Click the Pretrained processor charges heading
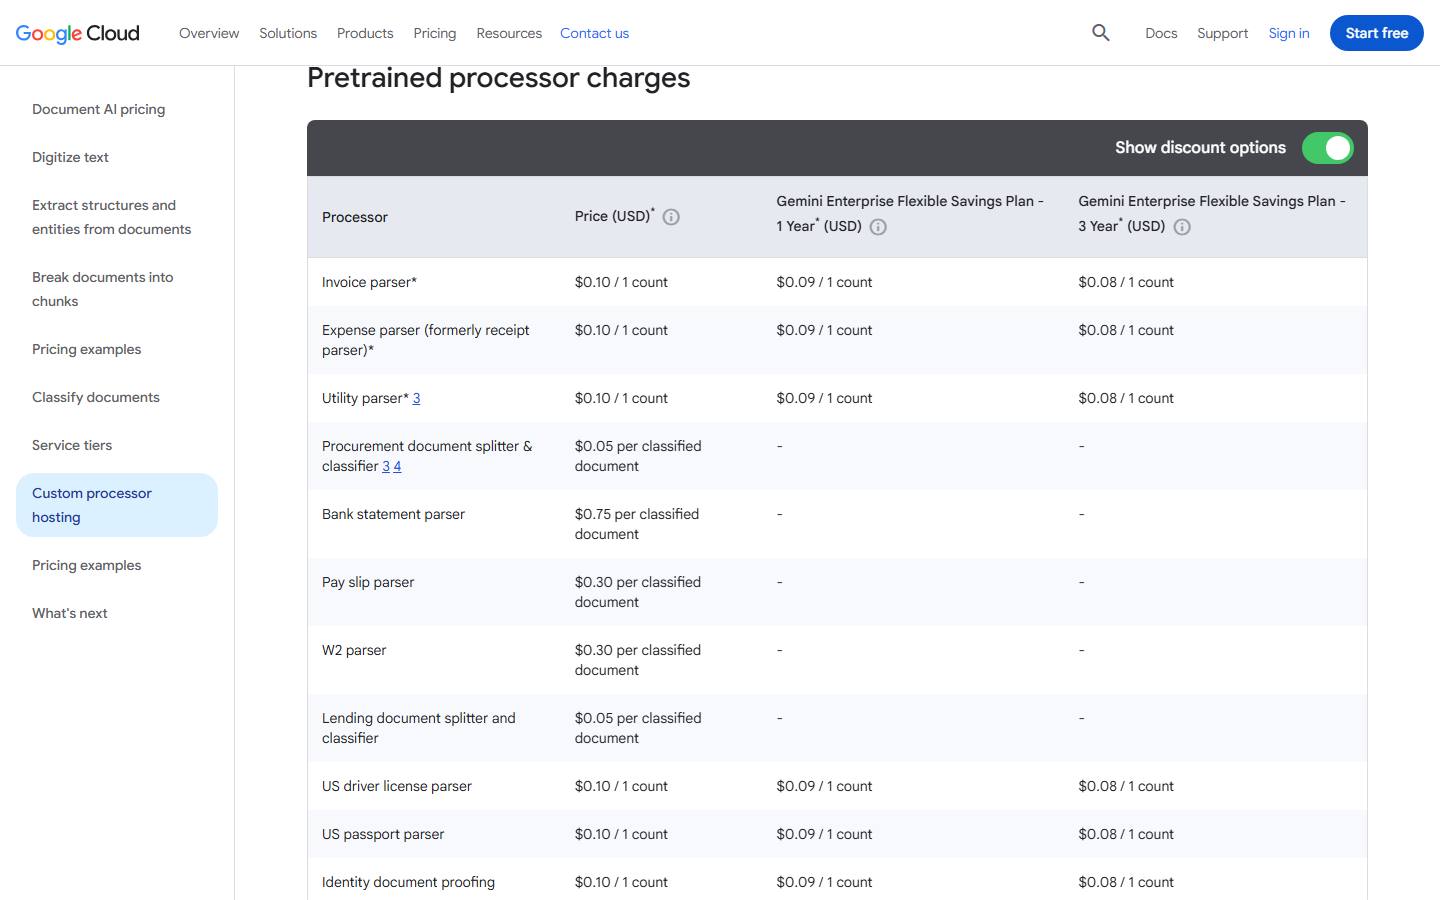Screen dimensions: 1440x900 coord(499,78)
